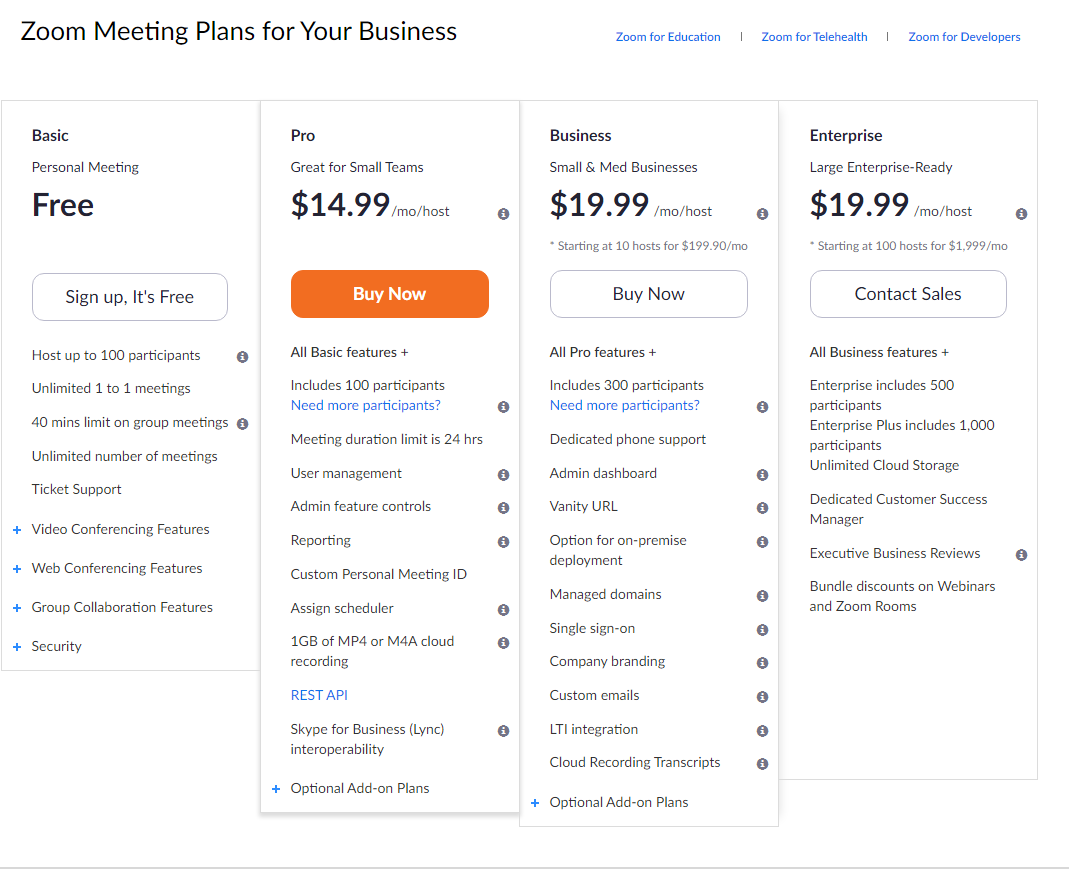Click info icon beside Host up to 100 participants
This screenshot has width=1069, height=872.
[x=242, y=357]
